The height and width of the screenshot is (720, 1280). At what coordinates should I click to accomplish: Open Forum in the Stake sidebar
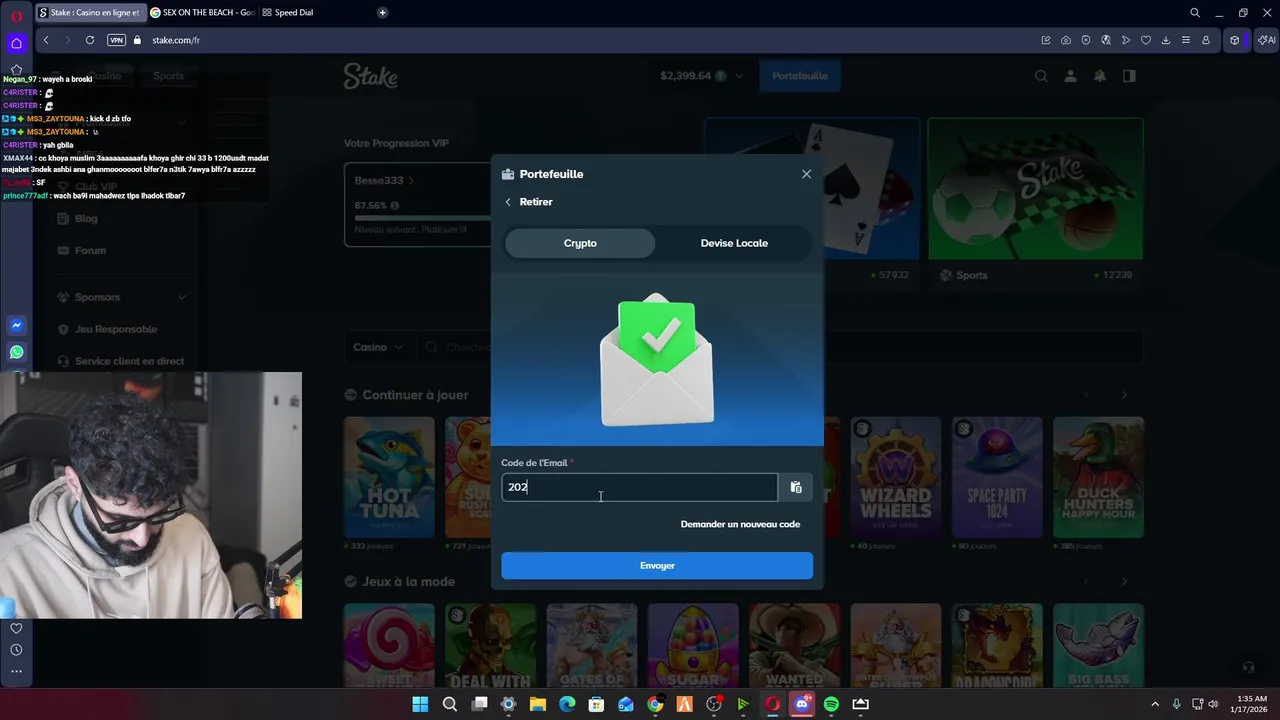[90, 250]
